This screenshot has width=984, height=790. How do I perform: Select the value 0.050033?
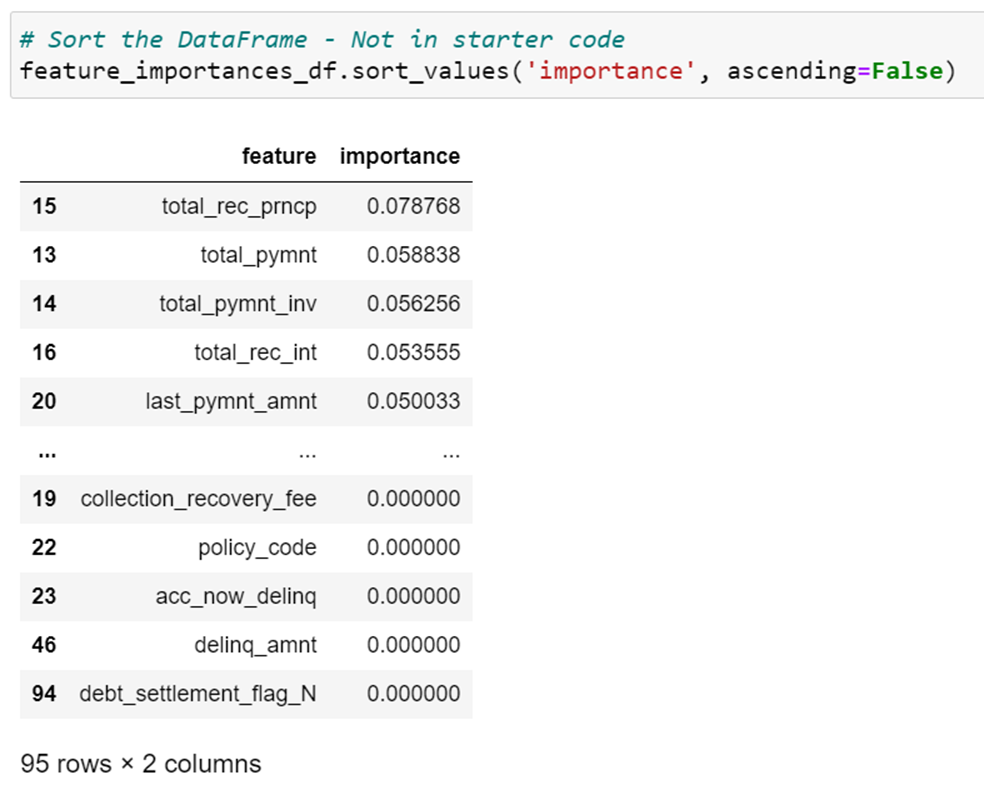click(414, 401)
